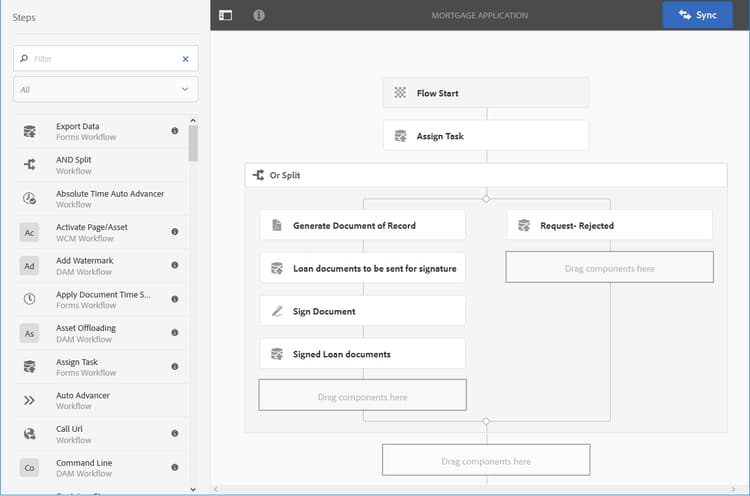Viewport: 750px width, 496px height.
Task: Click the Or Split branch icon
Action: 258,175
